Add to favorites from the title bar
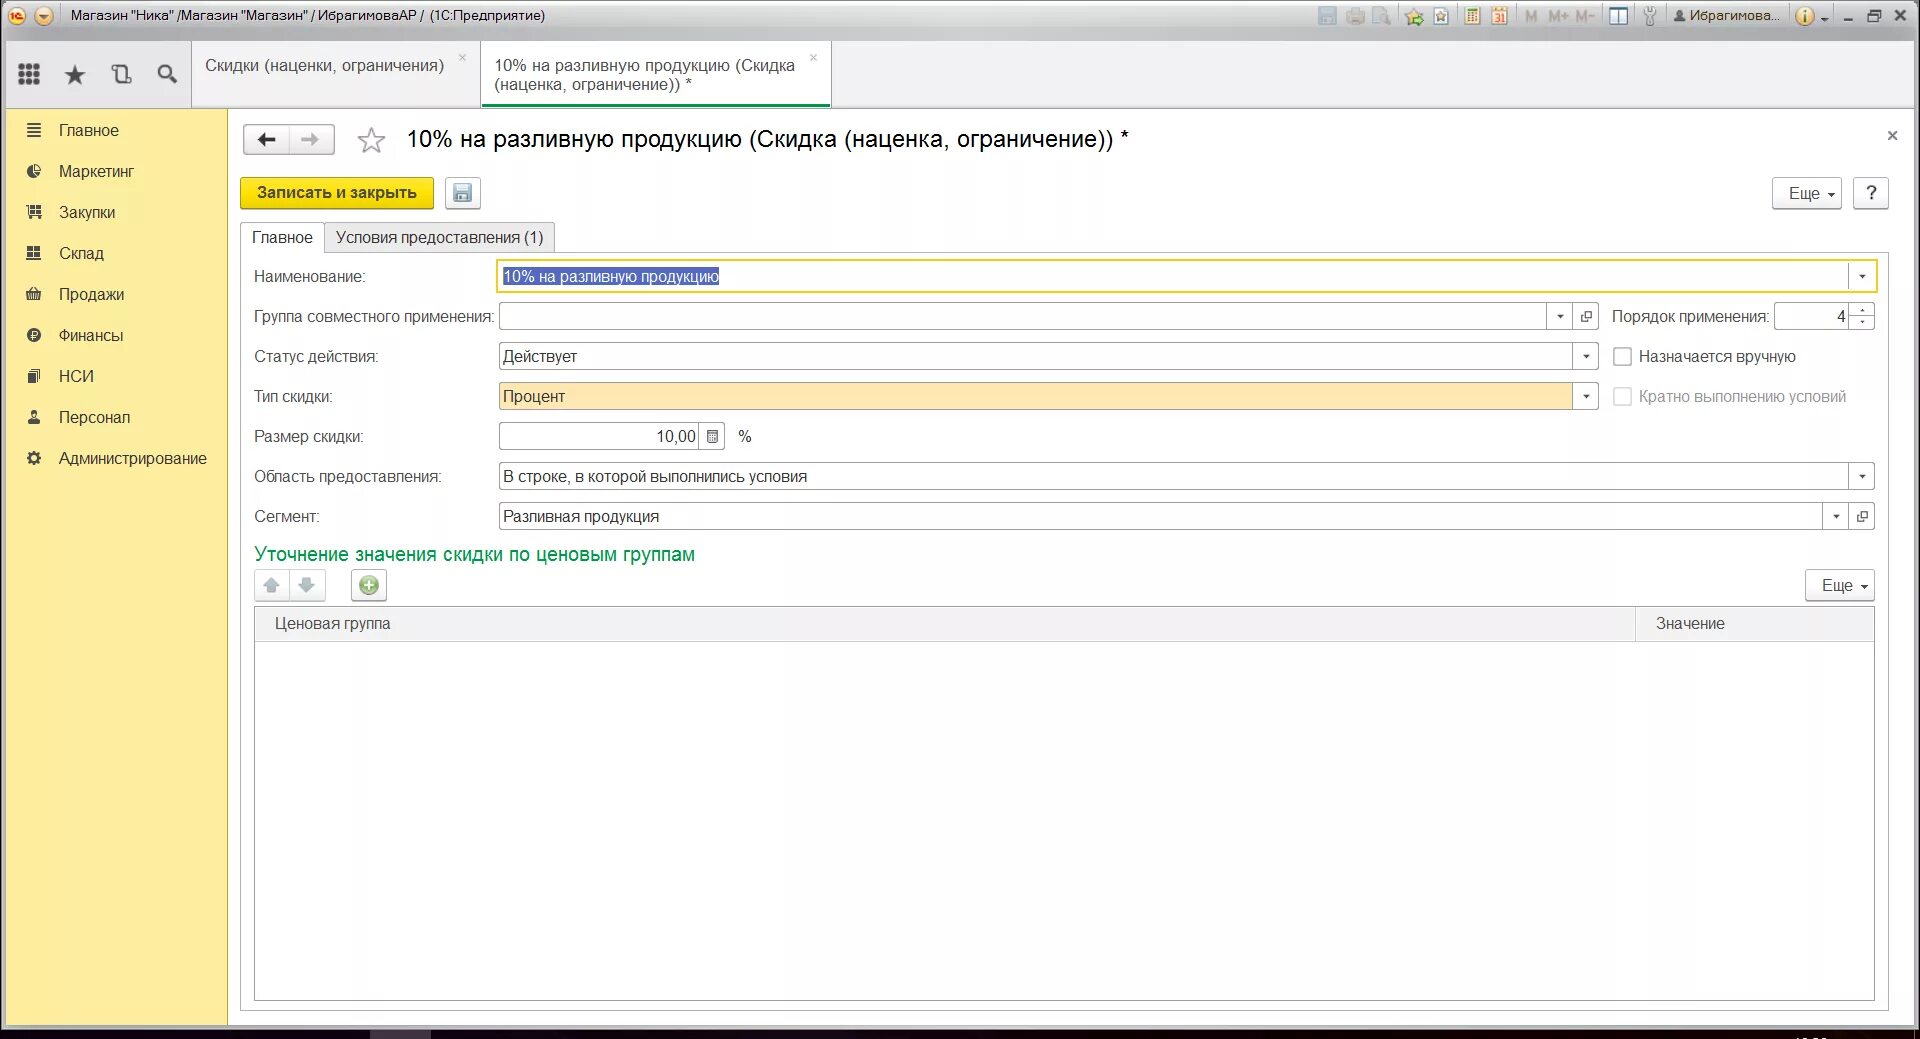Image resolution: width=1920 pixels, height=1039 pixels. pos(1414,16)
